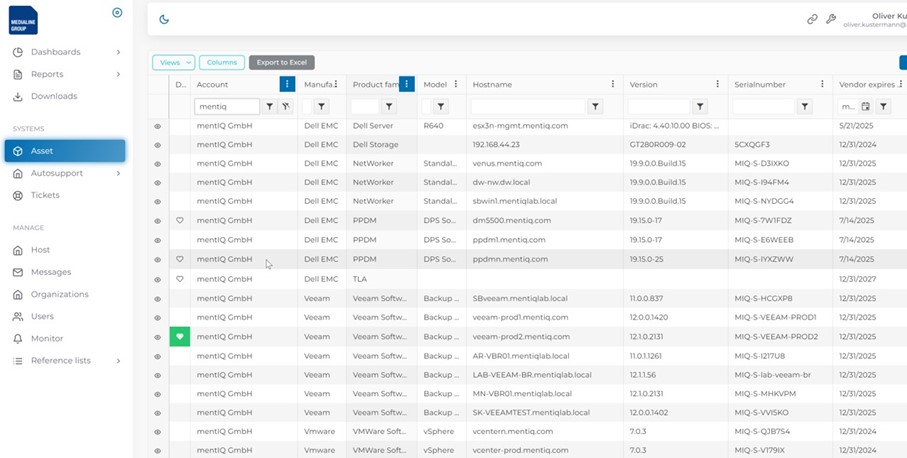Viewport: 907px width, 458px height.
Task: Click the link chain icon in header
Action: 812,19
